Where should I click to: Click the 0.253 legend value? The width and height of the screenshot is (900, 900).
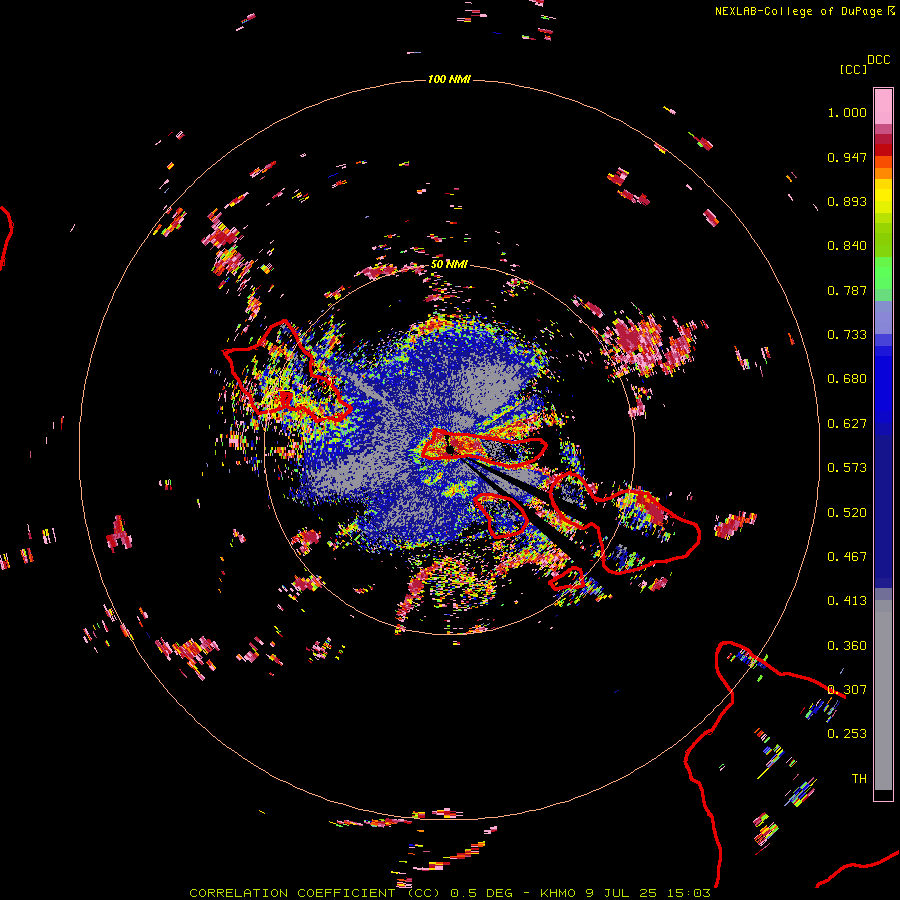click(847, 734)
